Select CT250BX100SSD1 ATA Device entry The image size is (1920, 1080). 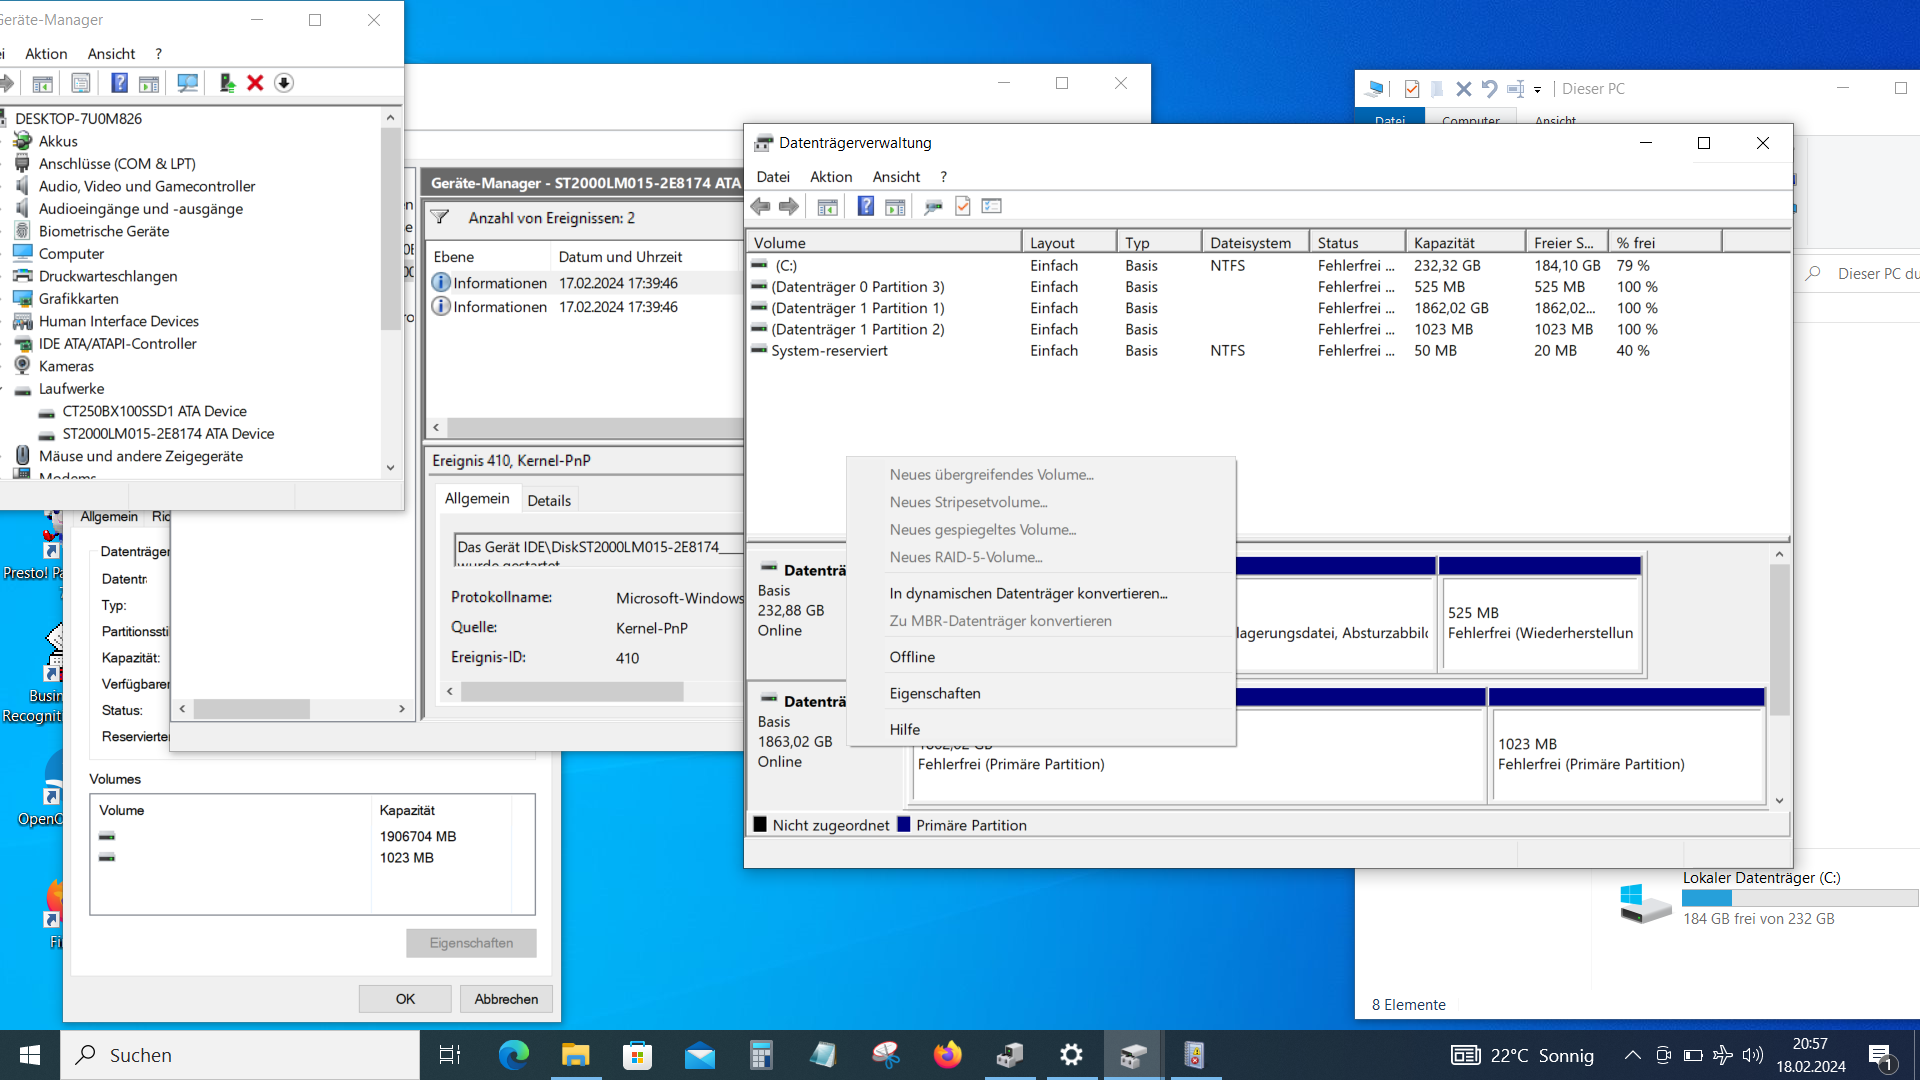[154, 411]
